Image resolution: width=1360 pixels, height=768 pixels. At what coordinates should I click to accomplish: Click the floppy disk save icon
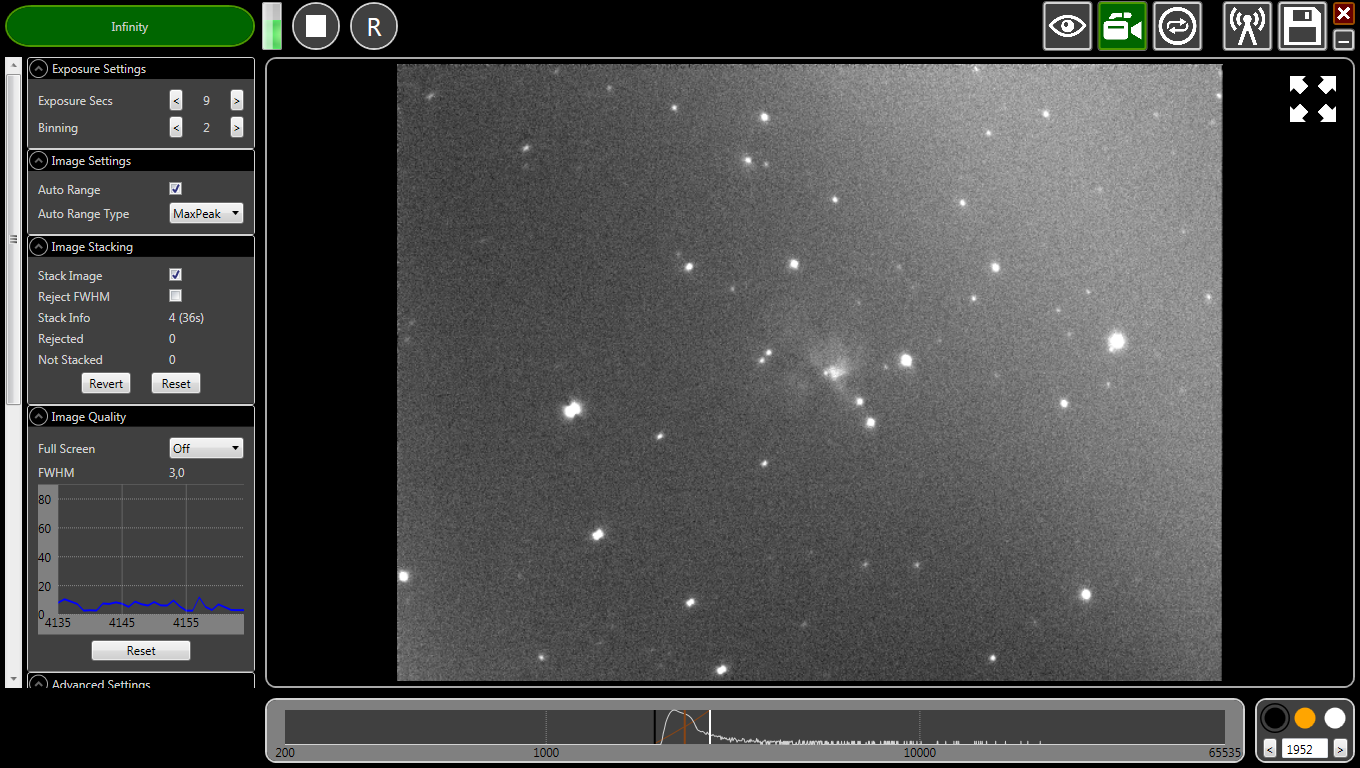pyautogui.click(x=1302, y=26)
